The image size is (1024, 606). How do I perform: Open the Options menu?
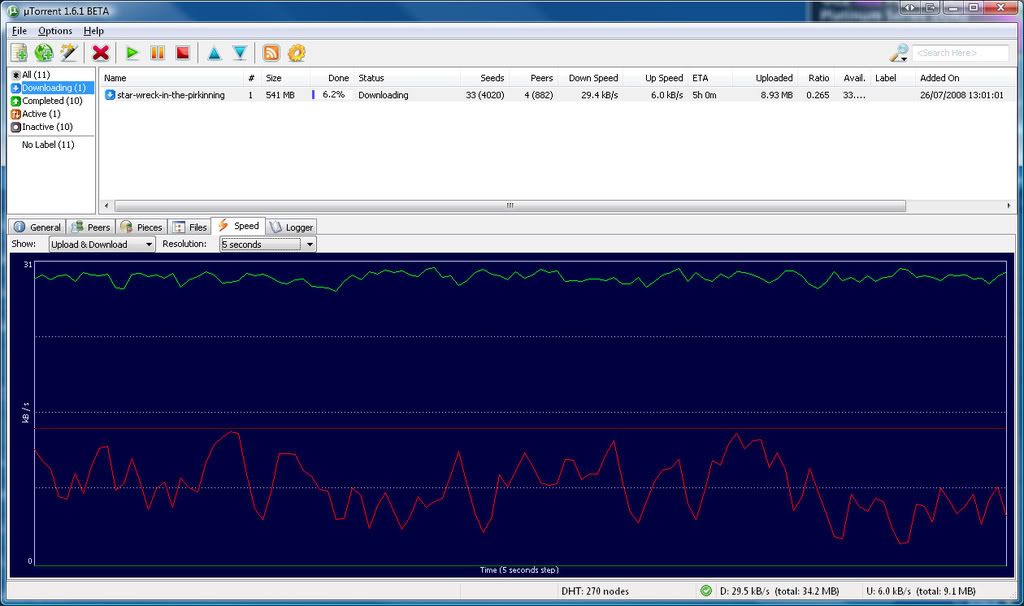coord(55,31)
